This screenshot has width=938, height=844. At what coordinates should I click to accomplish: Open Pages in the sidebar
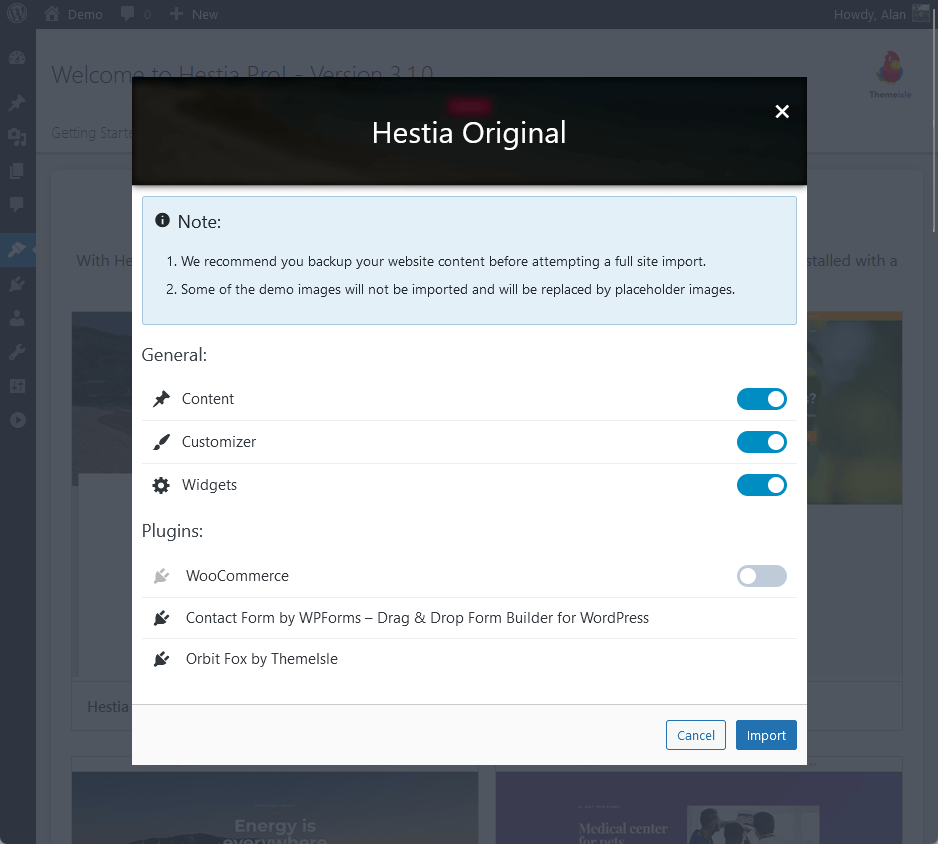pos(17,171)
